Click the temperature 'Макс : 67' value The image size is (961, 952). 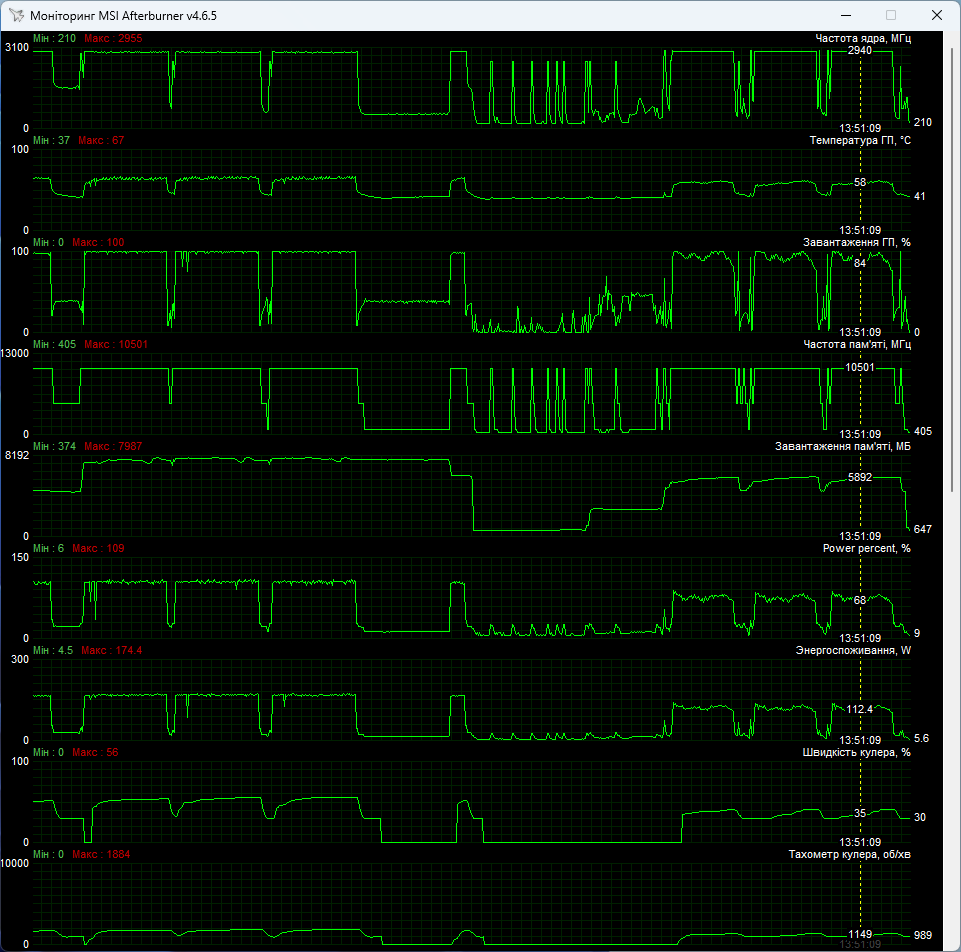click(101, 140)
